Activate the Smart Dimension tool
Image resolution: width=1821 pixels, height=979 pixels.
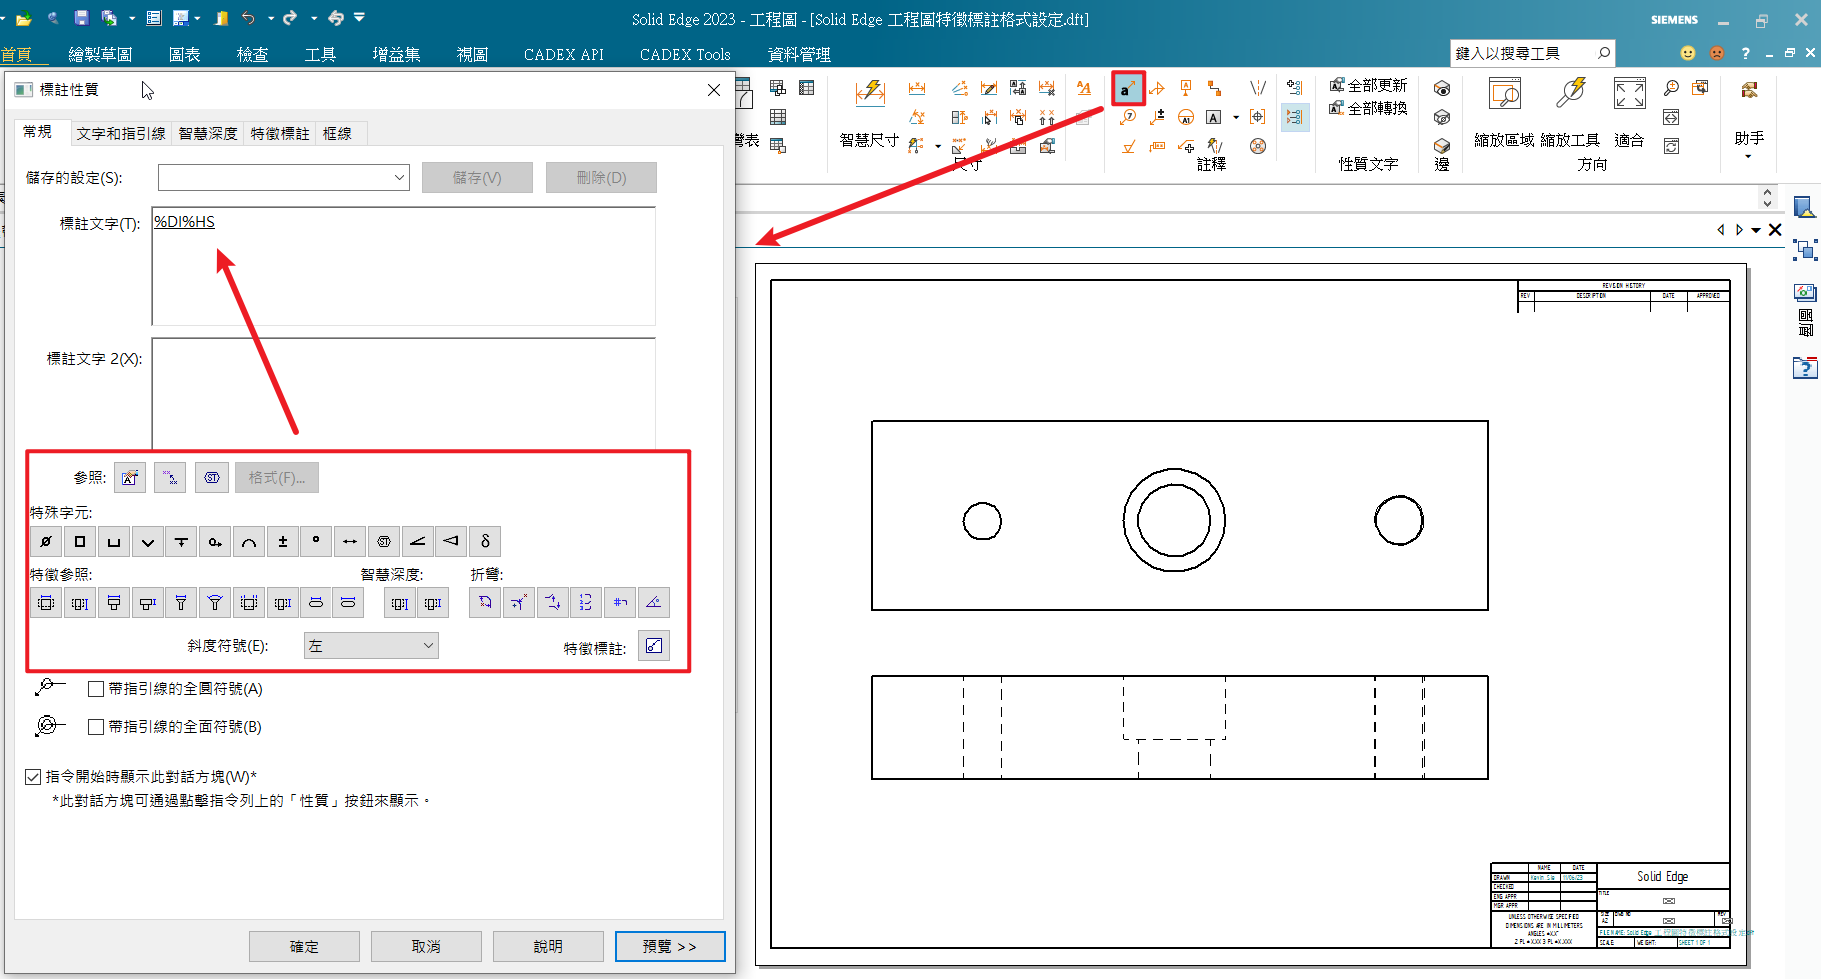(x=870, y=112)
